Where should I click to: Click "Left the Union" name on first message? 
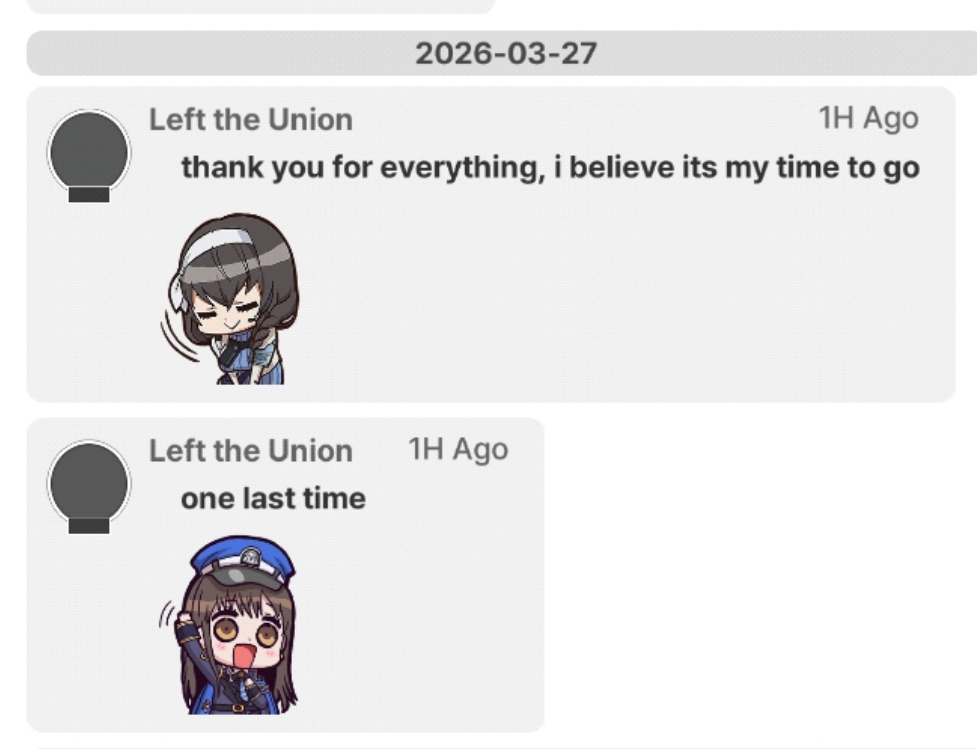(250, 120)
